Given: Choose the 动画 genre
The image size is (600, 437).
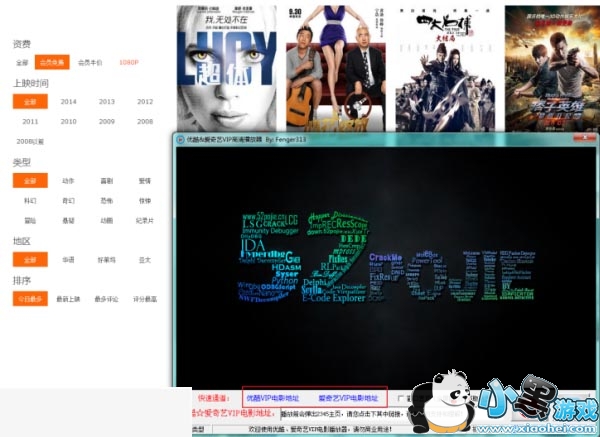Looking at the screenshot, I should tap(107, 220).
